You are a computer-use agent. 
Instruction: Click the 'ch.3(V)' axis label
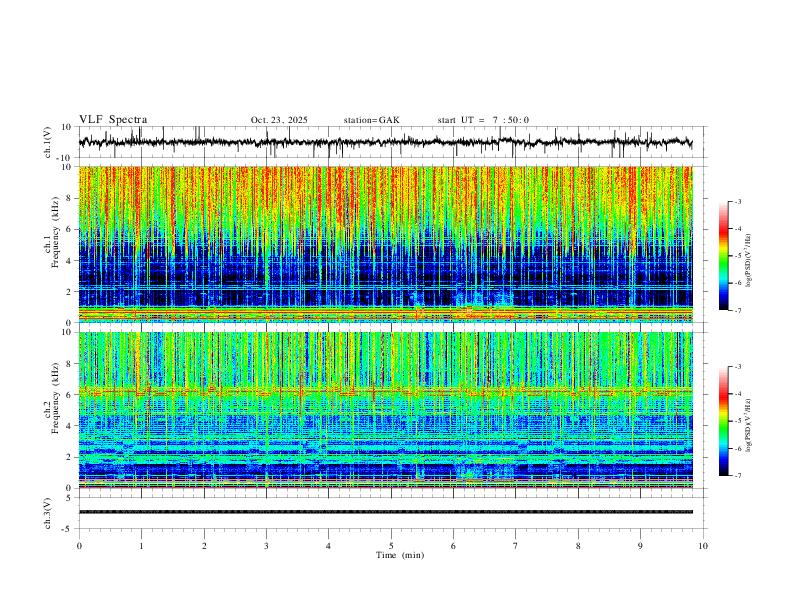[48, 514]
